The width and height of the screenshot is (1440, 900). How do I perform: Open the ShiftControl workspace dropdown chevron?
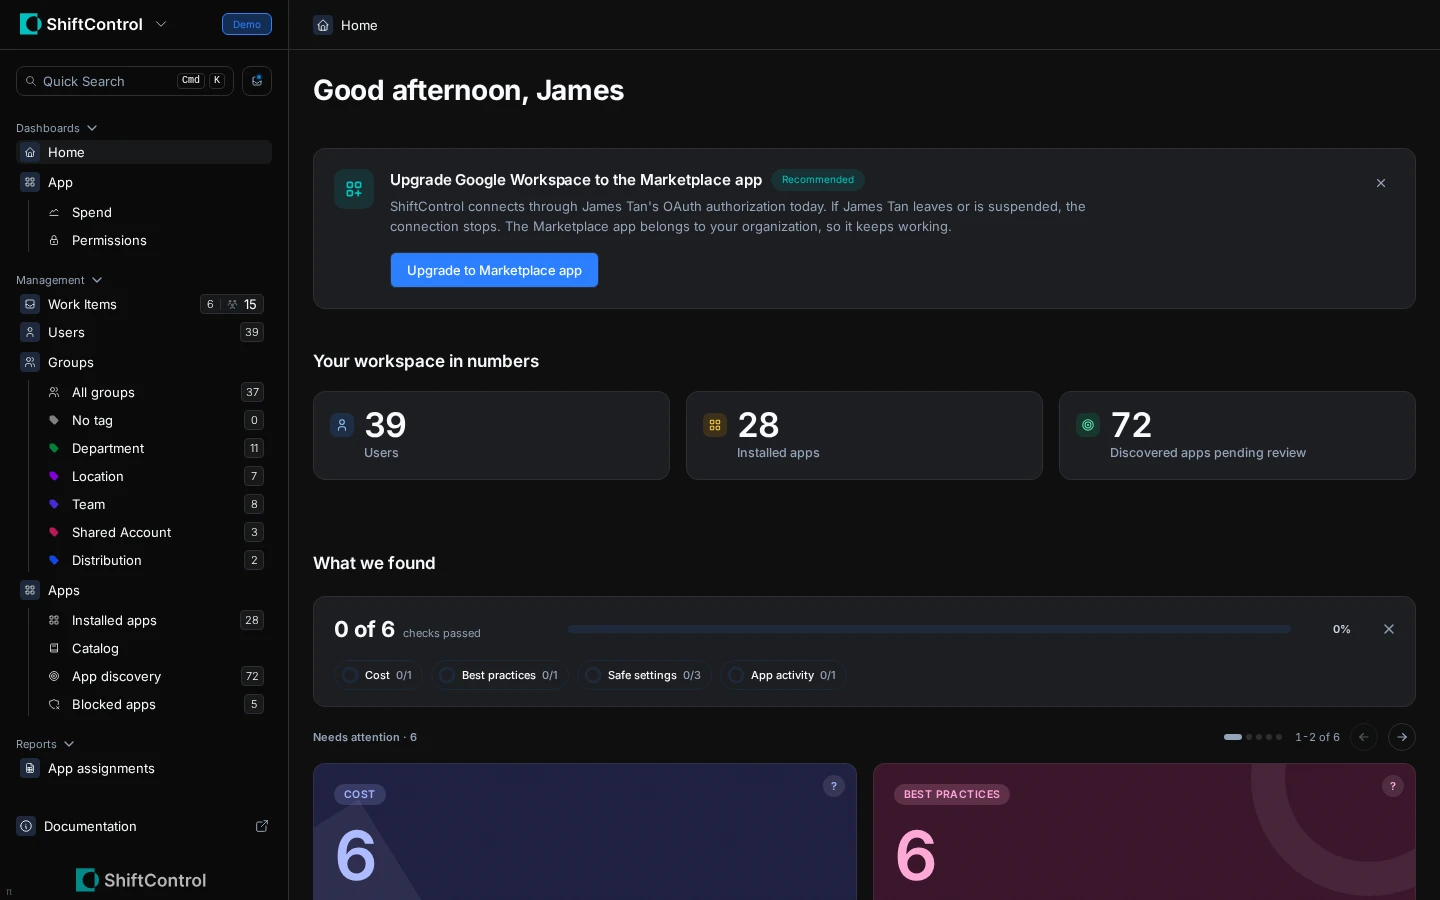[161, 24]
